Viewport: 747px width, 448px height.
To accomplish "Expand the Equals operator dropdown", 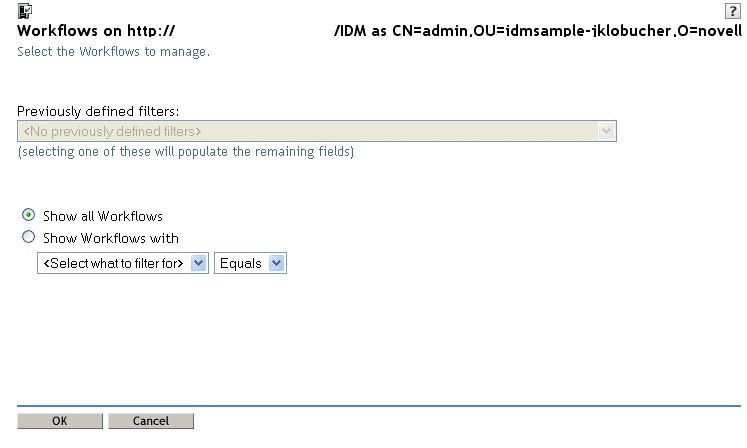I will click(x=250, y=263).
